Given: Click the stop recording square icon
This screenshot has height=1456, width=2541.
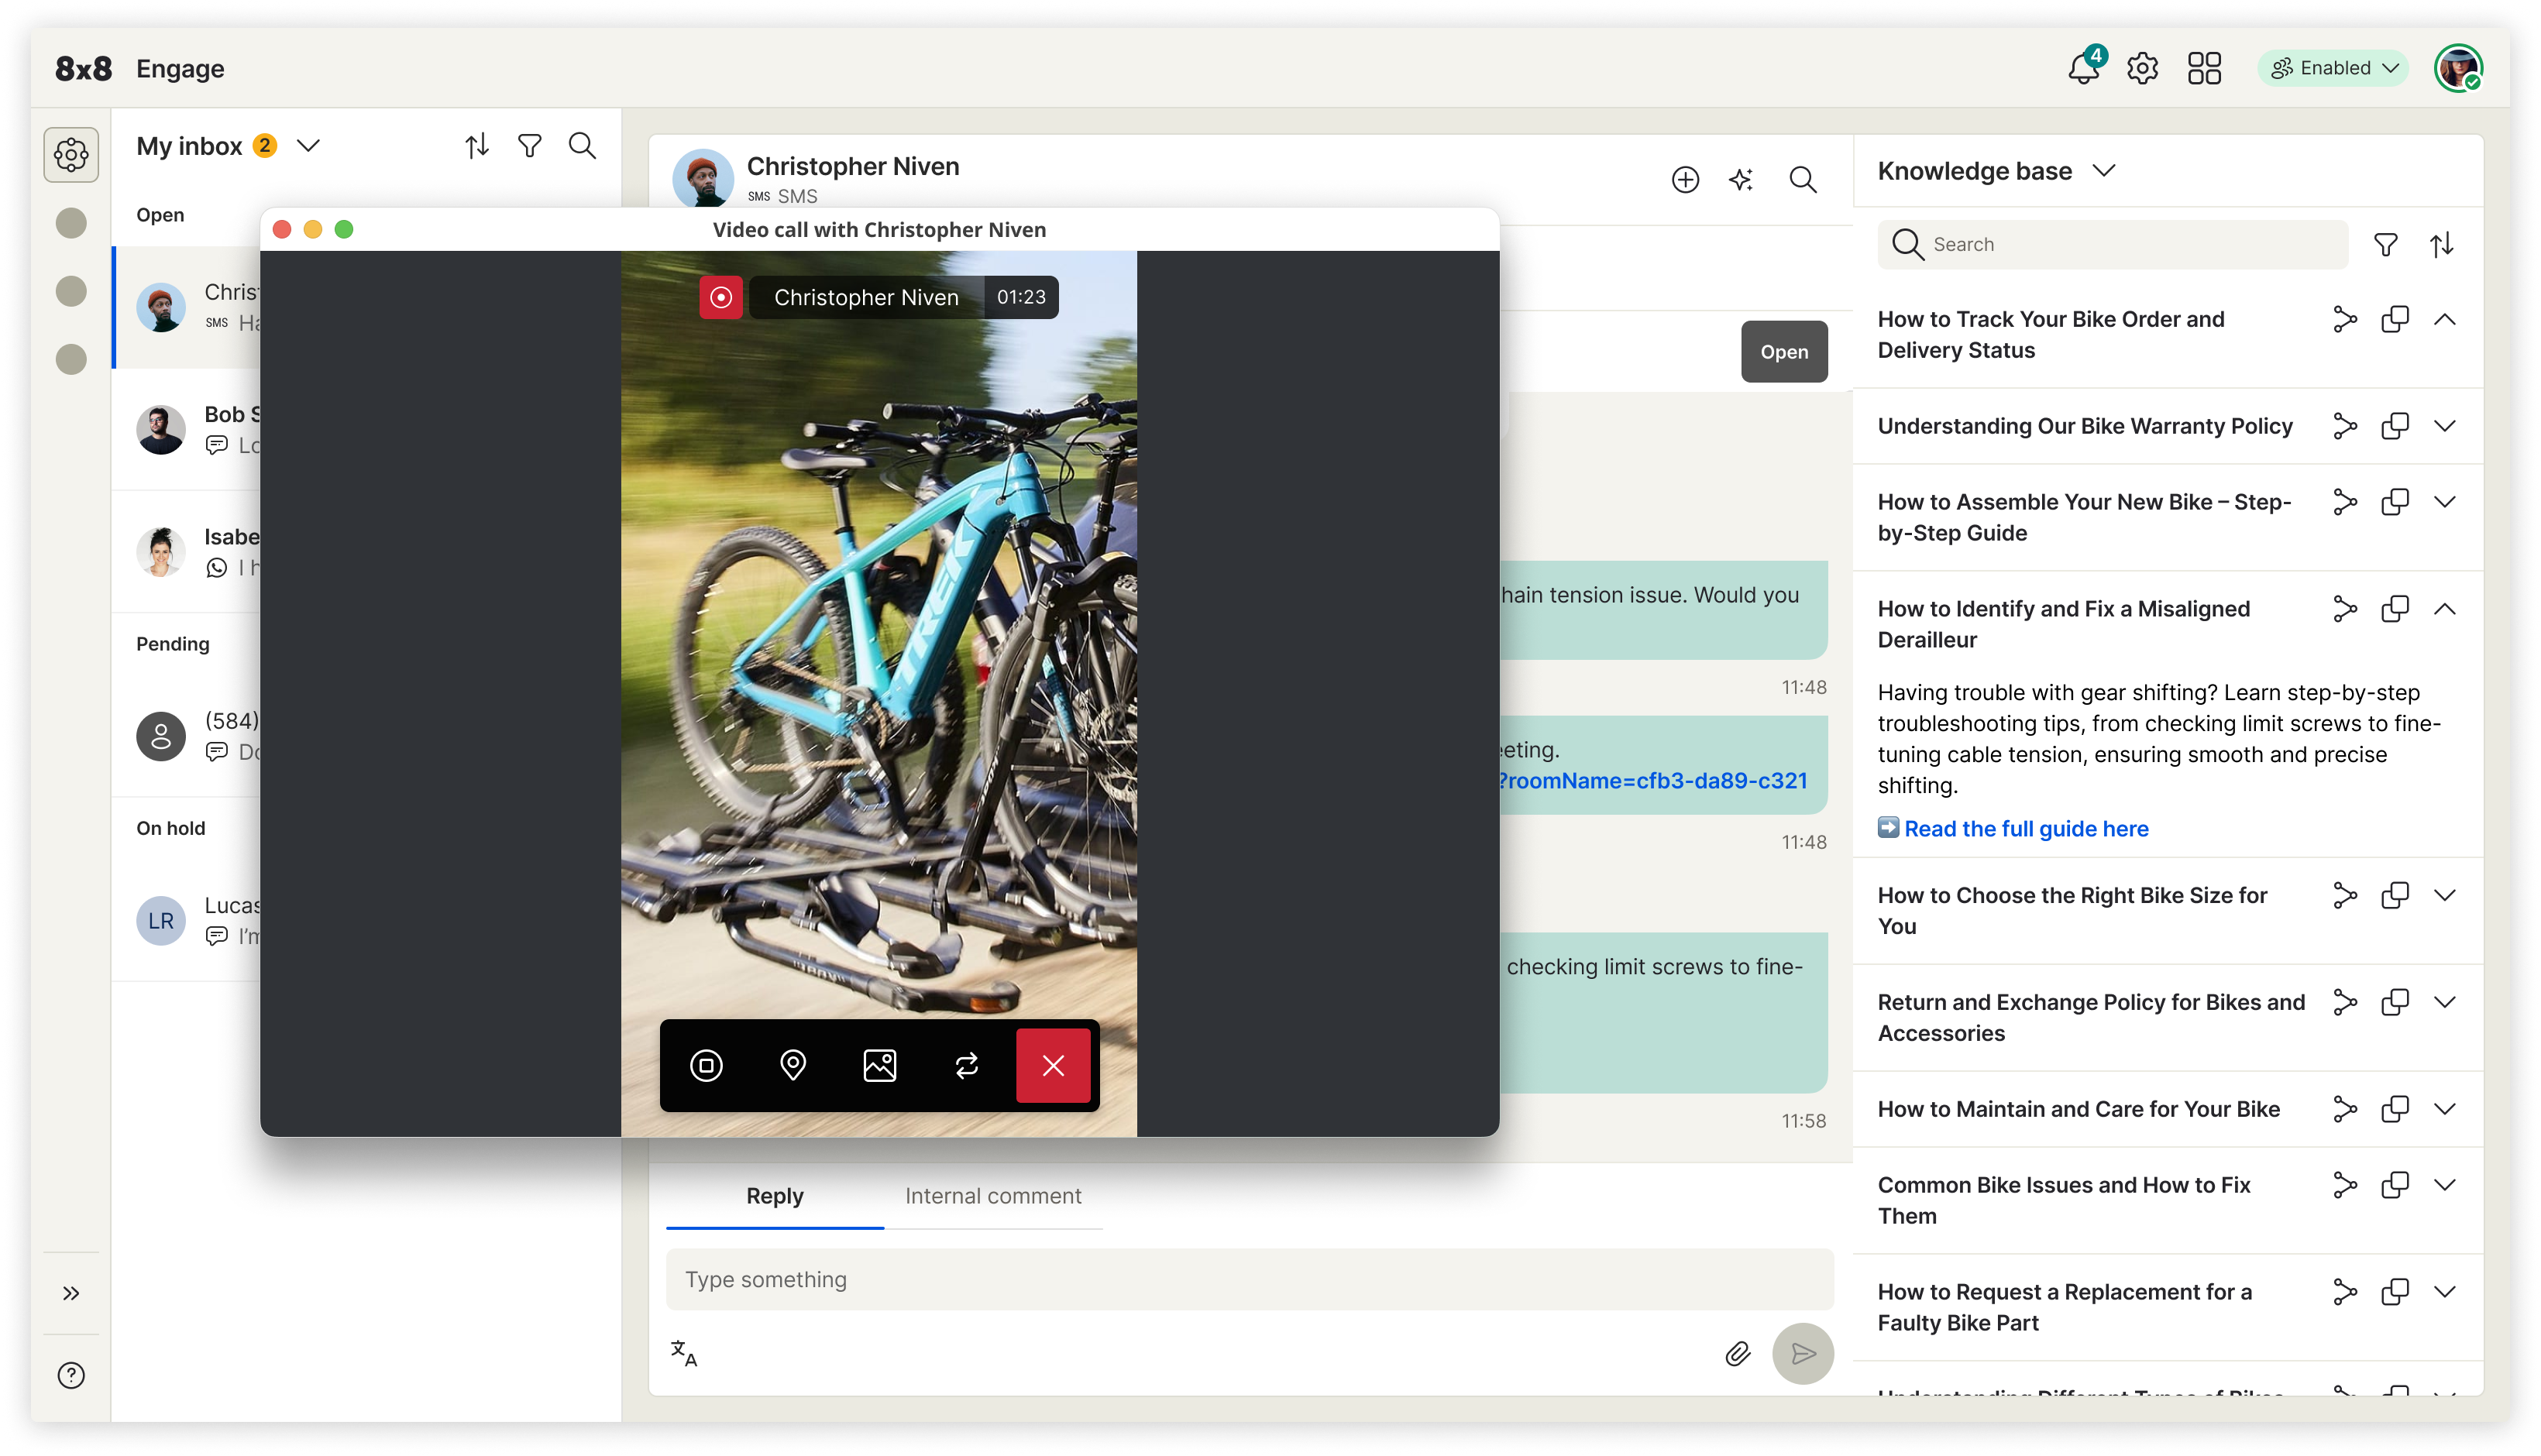Looking at the screenshot, I should (x=706, y=1065).
